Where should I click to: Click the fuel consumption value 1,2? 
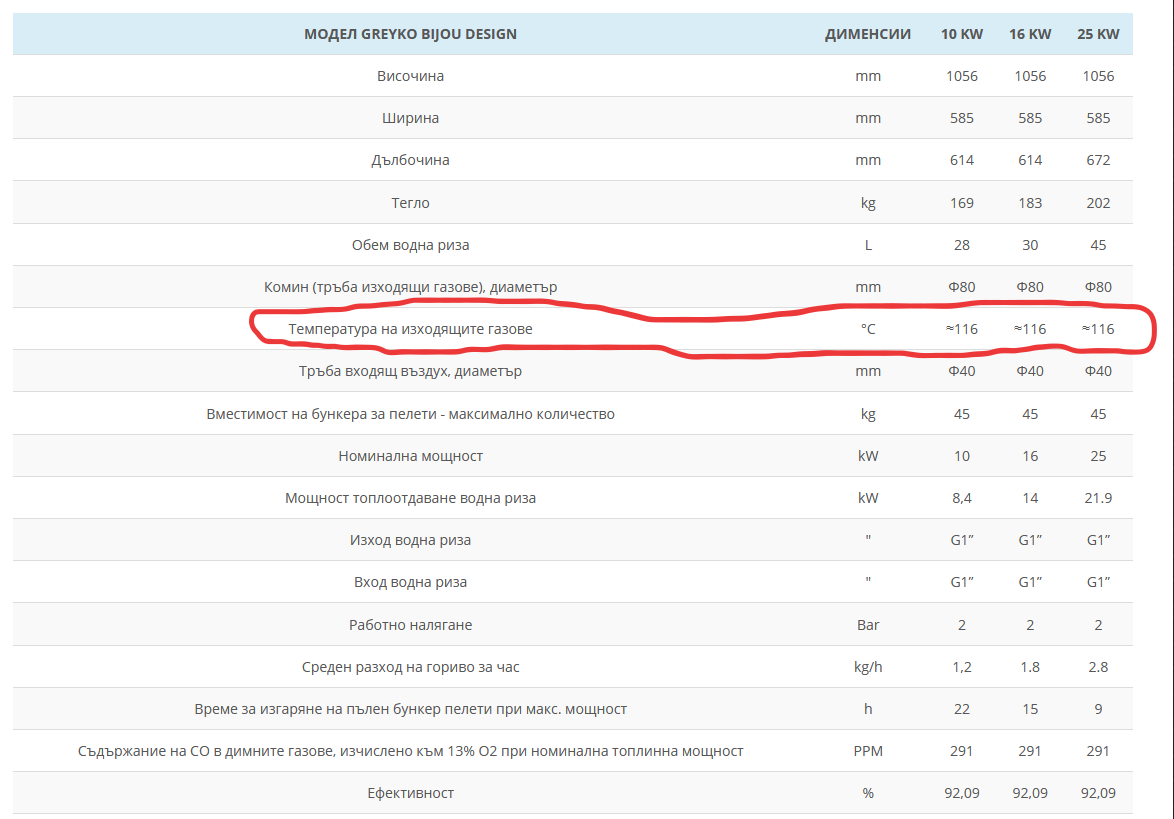click(x=961, y=666)
